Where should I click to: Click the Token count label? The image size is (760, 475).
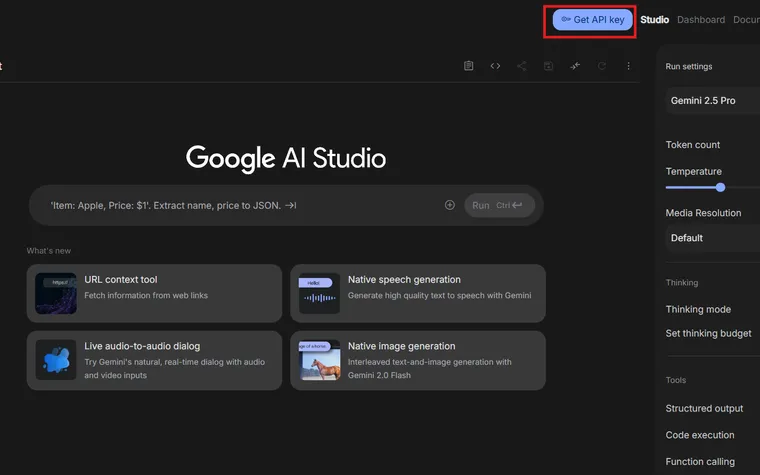693,145
